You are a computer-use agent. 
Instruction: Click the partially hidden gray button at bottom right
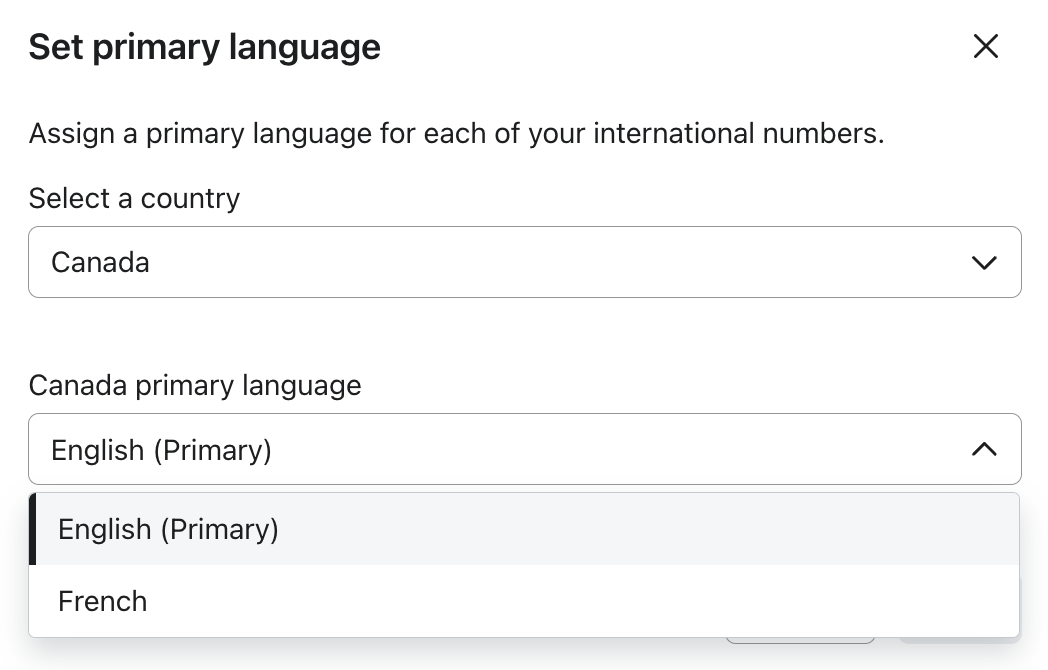click(x=960, y=640)
